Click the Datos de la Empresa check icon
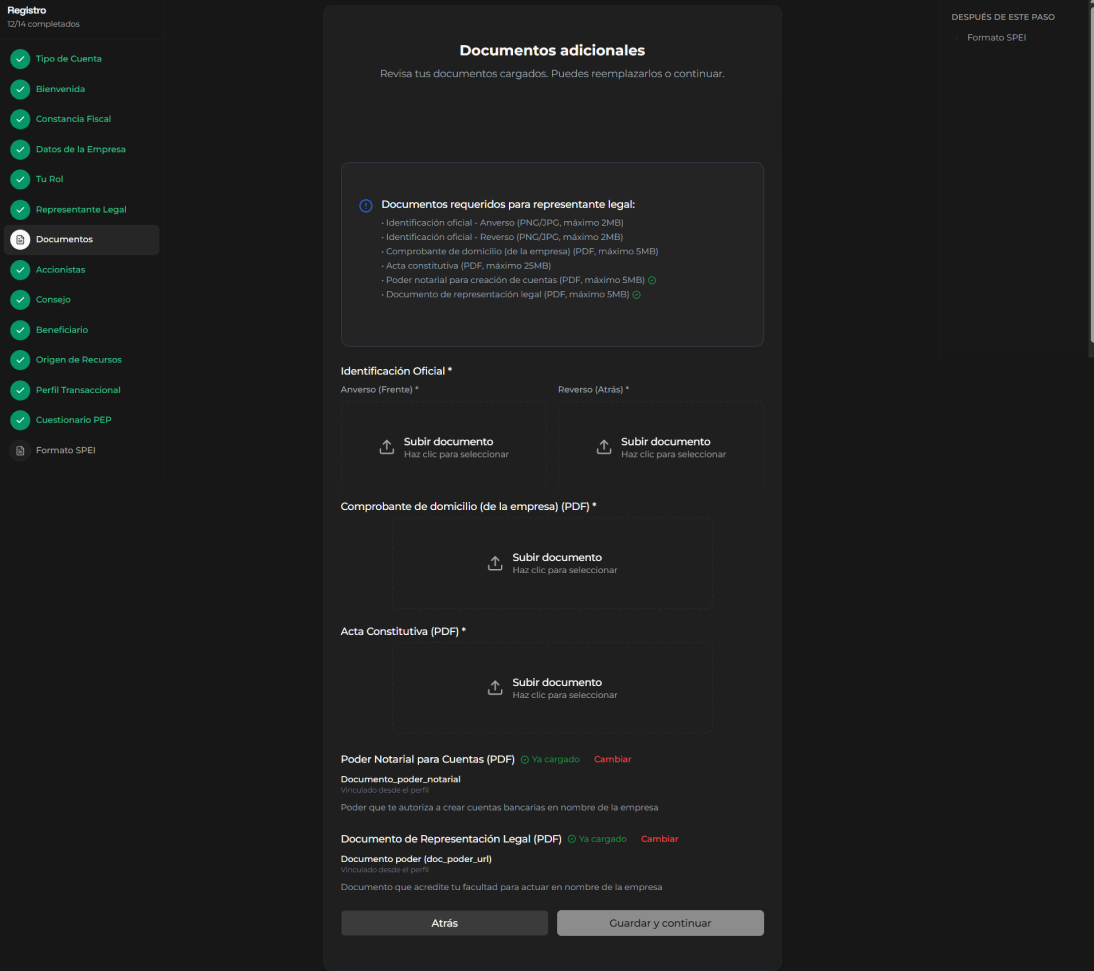Screen dimensions: 1094x971 click(20, 149)
